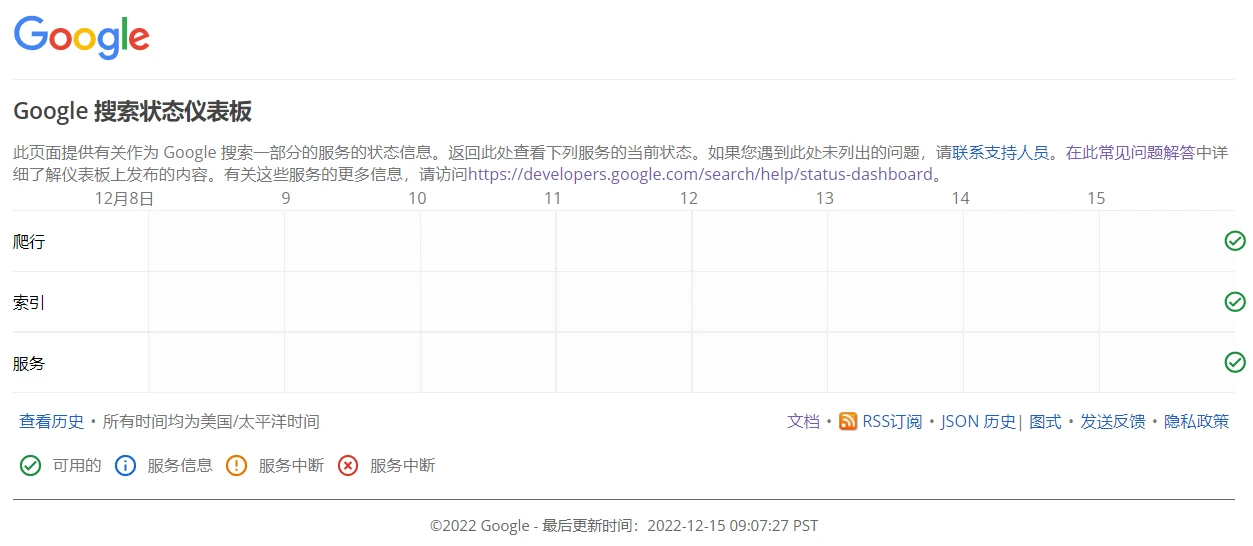Screen dimensions: 1253x546
Task: Click the orange RSS feed icon
Action: pyautogui.click(x=848, y=422)
